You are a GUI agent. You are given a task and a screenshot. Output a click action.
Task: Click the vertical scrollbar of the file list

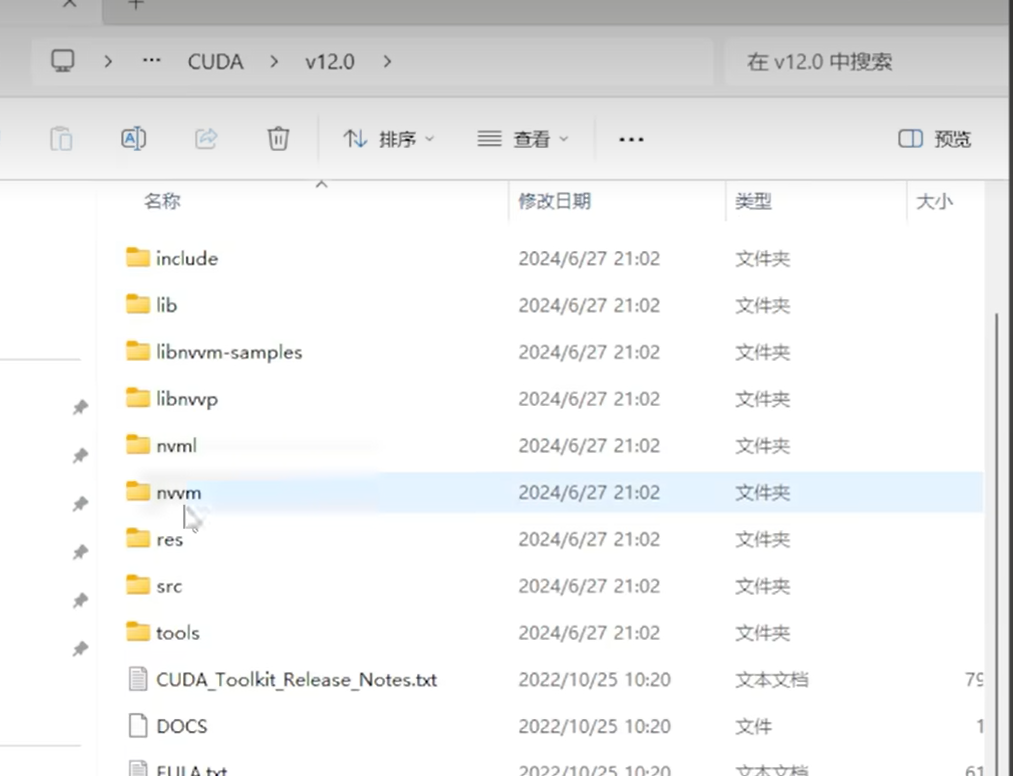click(998, 543)
